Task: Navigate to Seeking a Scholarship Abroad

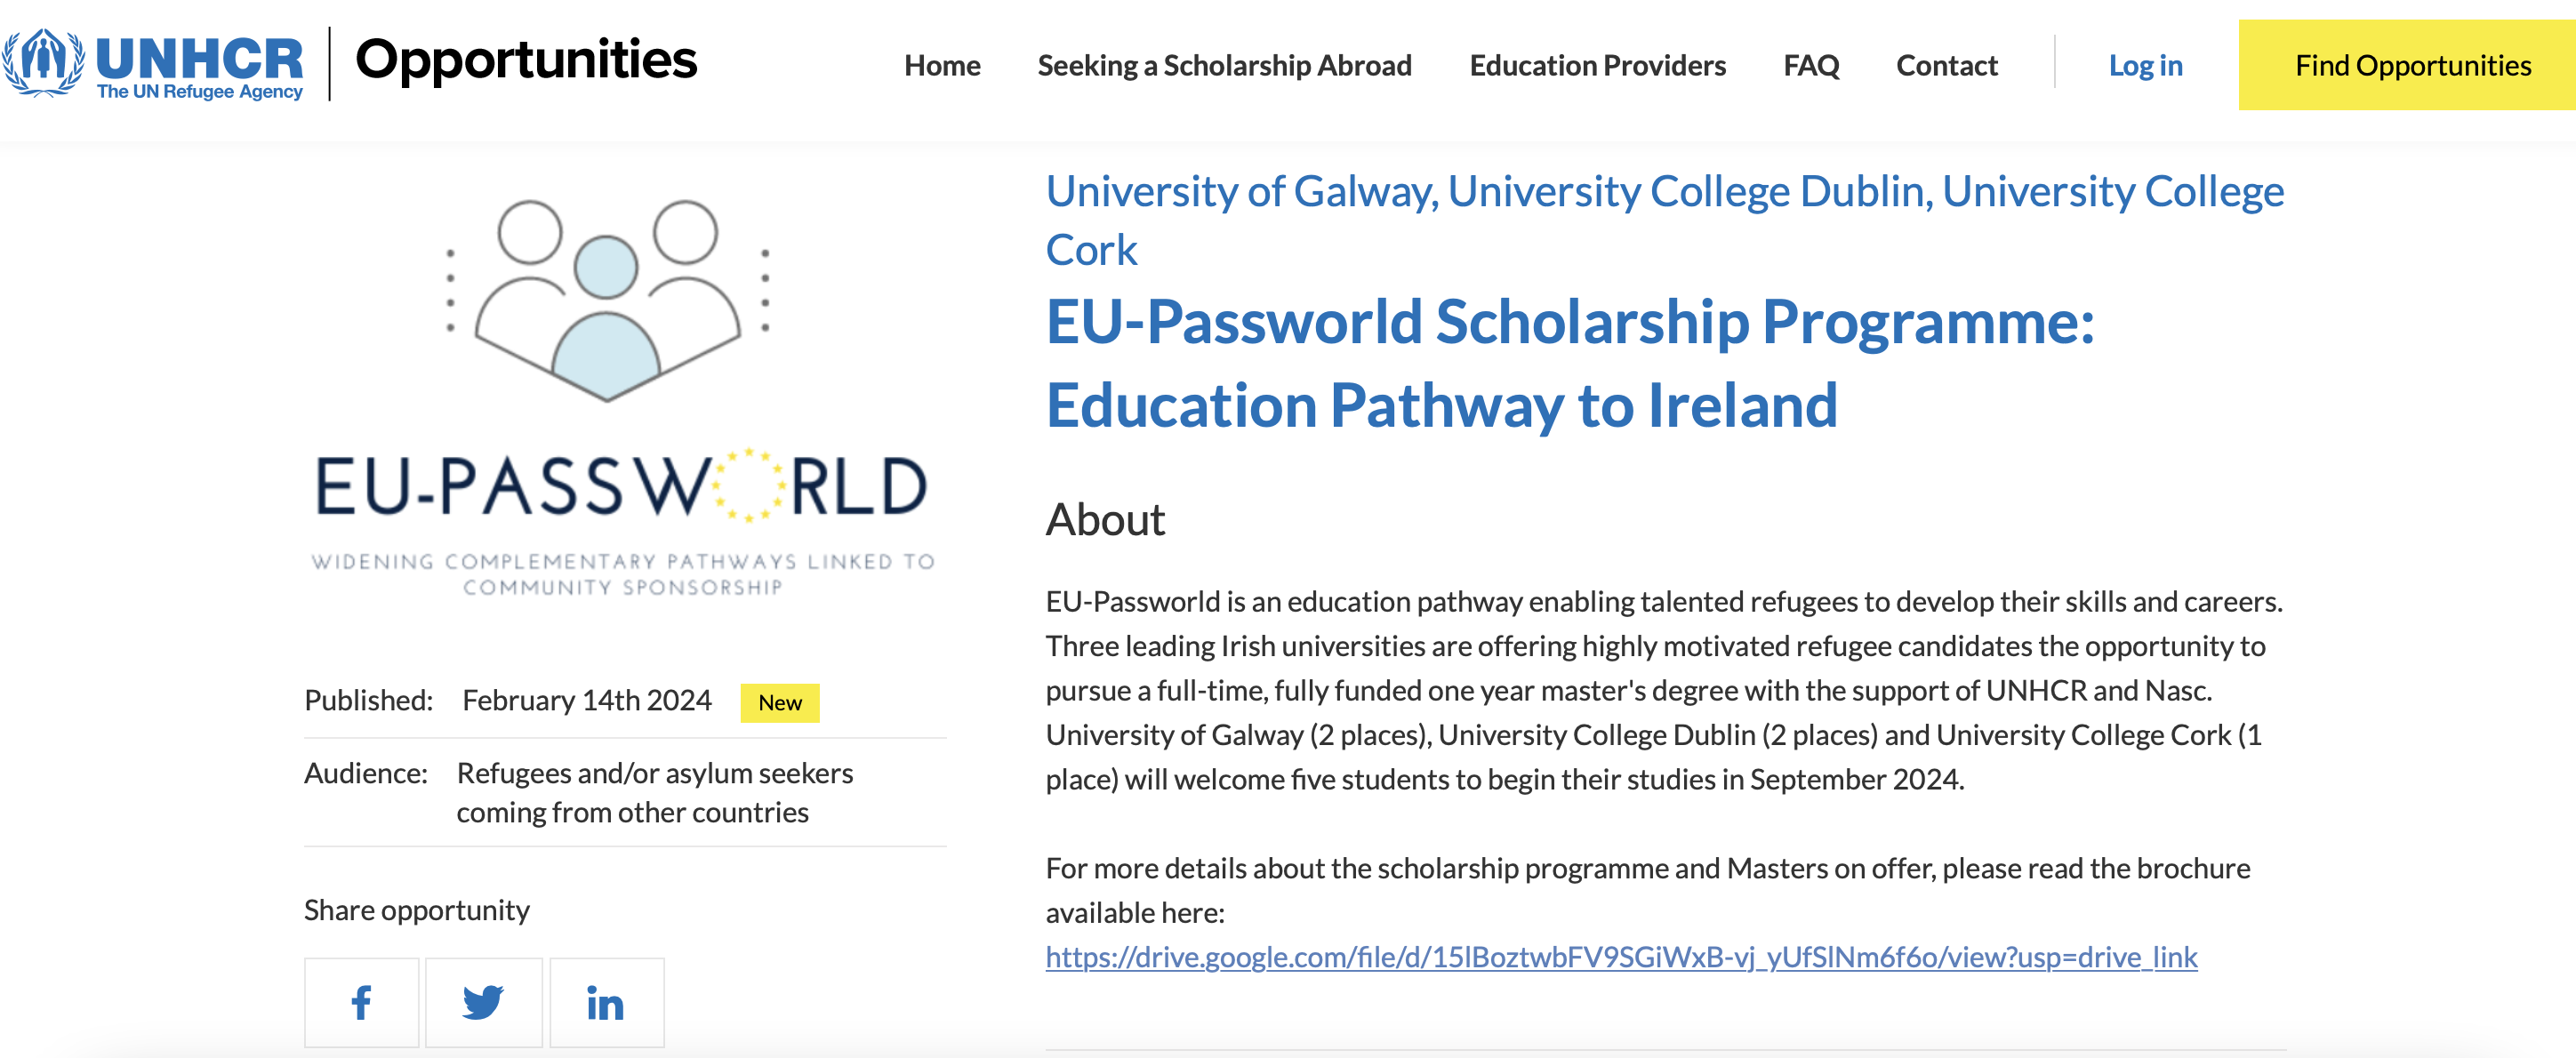Action: [1224, 65]
